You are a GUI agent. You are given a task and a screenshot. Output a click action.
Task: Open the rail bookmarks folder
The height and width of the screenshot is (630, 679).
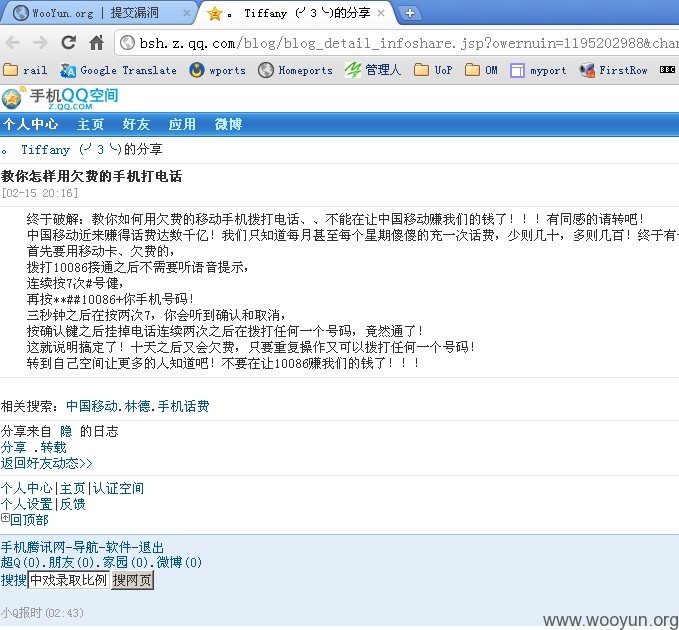click(x=25, y=70)
